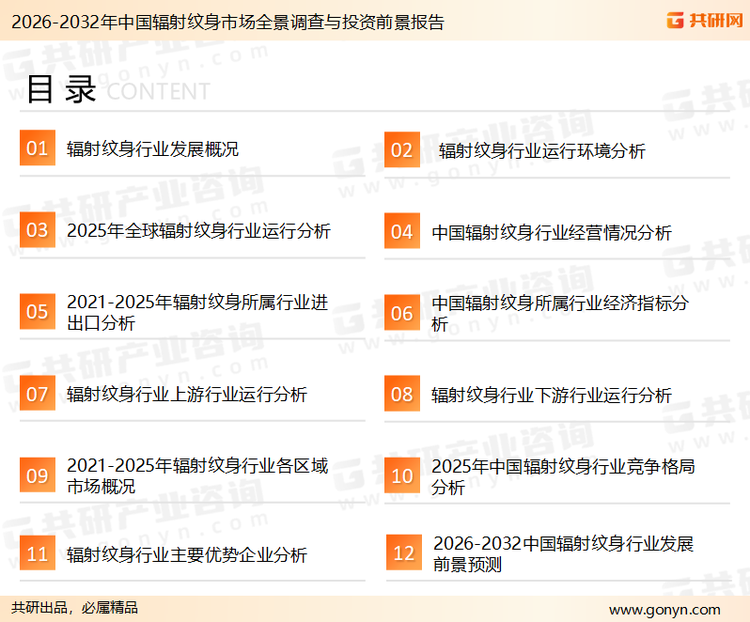750x622 pixels.
Task: Choose the 12 section number badge
Action: coord(403,553)
